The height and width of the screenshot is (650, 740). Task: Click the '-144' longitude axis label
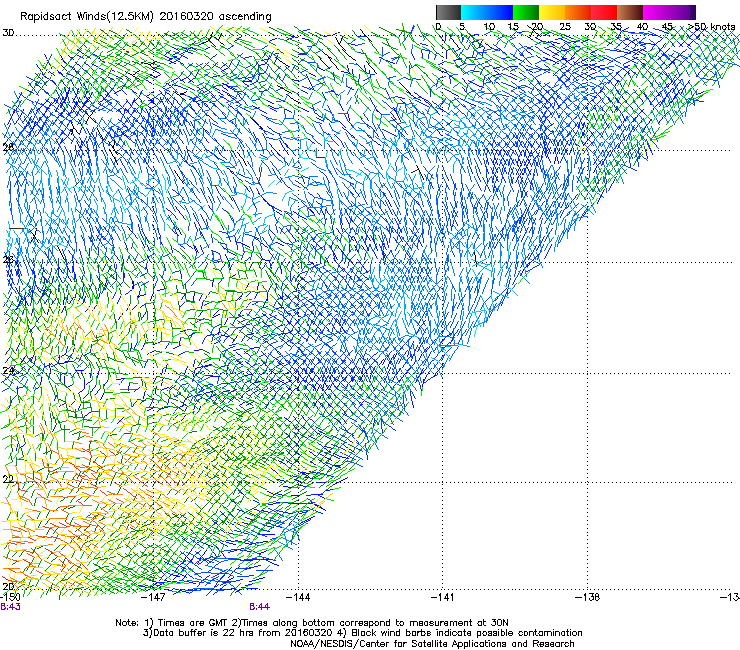coord(298,598)
